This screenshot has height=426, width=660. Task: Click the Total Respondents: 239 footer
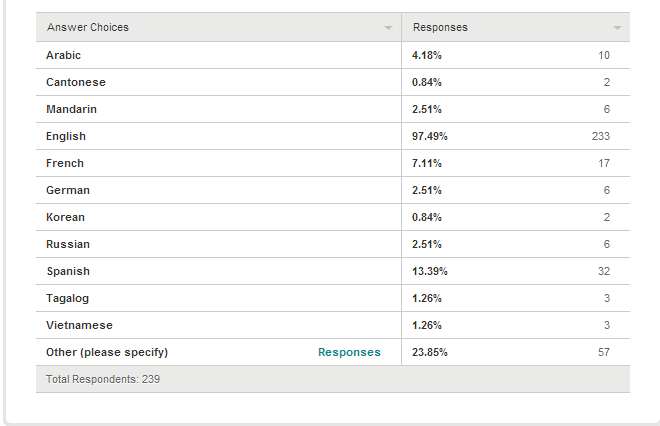coord(333,379)
